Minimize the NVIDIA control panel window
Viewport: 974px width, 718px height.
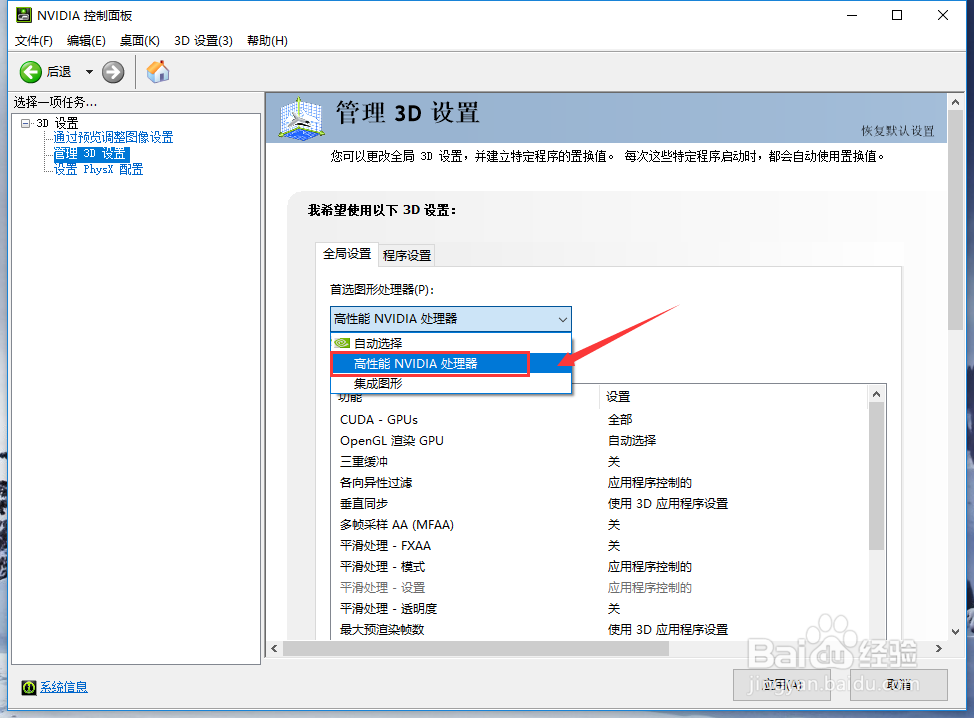pyautogui.click(x=852, y=16)
